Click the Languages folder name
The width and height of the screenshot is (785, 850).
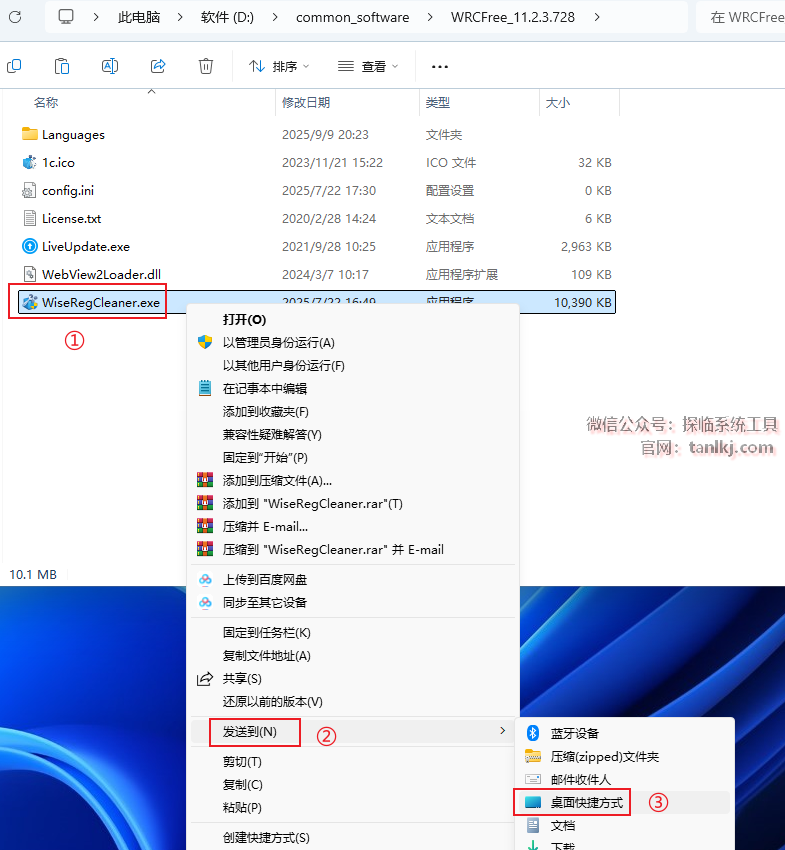(x=73, y=134)
